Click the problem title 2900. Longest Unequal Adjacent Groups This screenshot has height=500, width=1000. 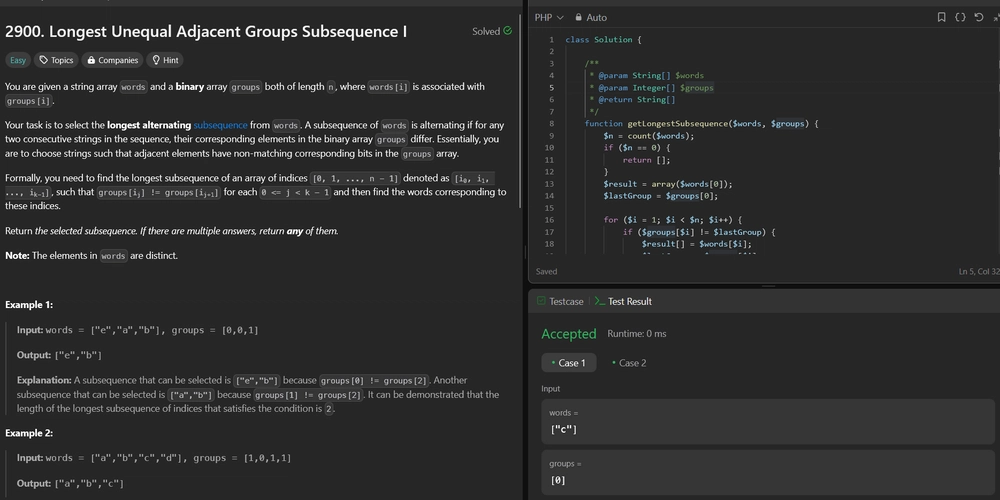(x=206, y=31)
